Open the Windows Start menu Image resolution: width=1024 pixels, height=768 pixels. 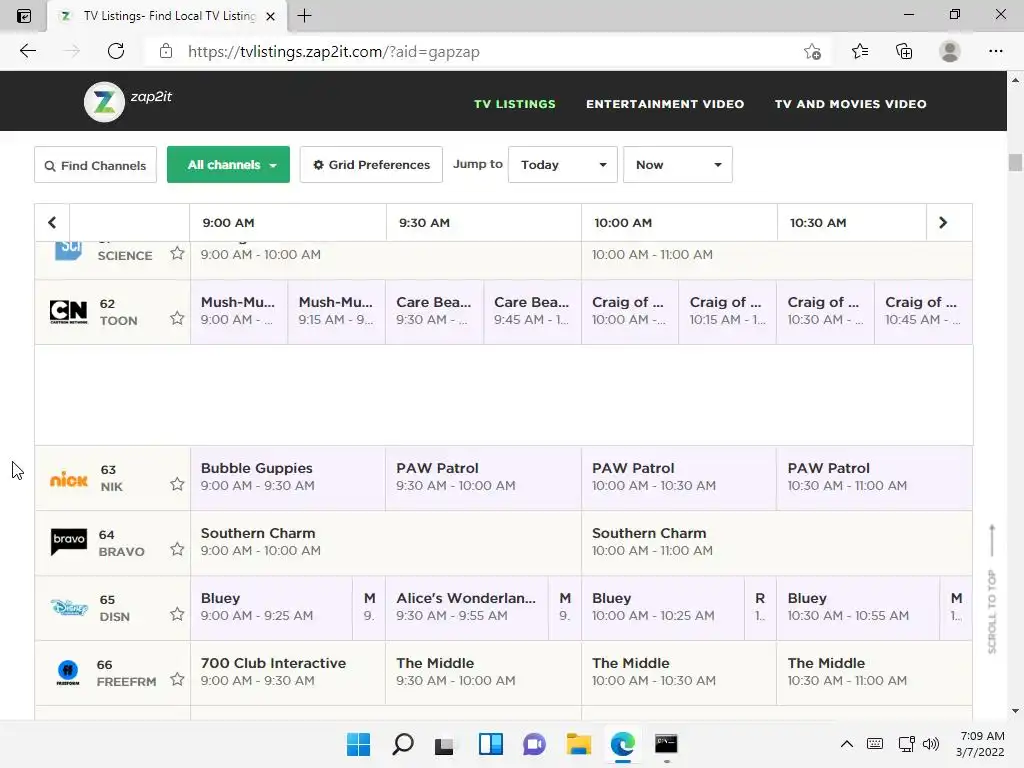358,744
